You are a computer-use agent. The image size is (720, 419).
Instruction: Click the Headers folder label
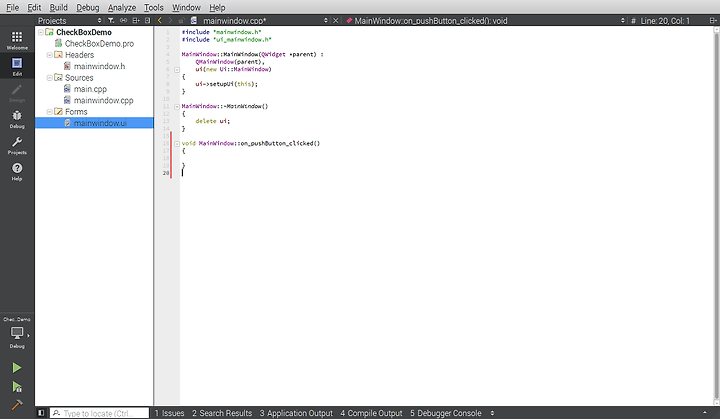tap(79, 55)
